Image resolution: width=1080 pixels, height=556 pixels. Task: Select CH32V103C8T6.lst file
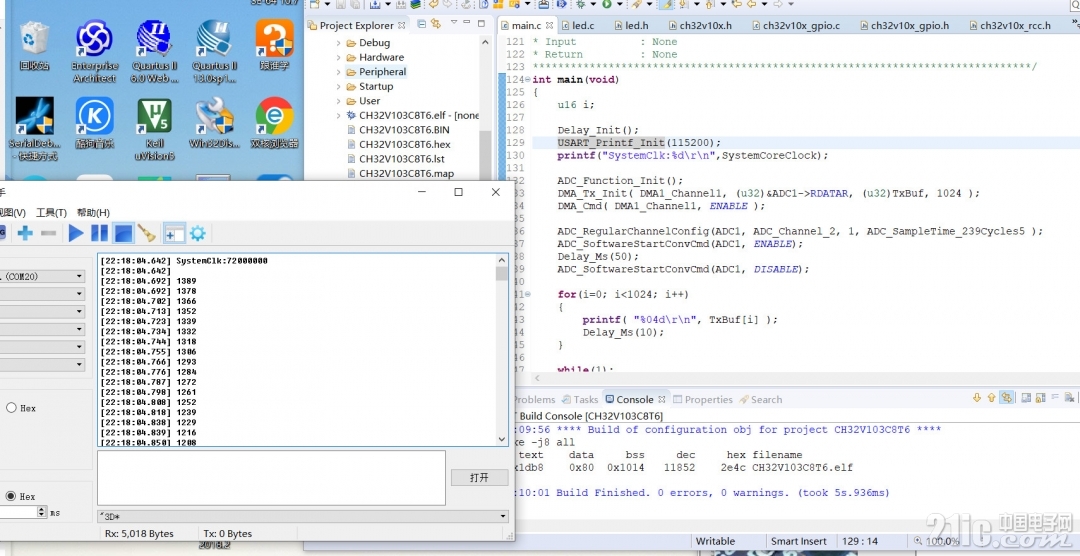pos(395,158)
